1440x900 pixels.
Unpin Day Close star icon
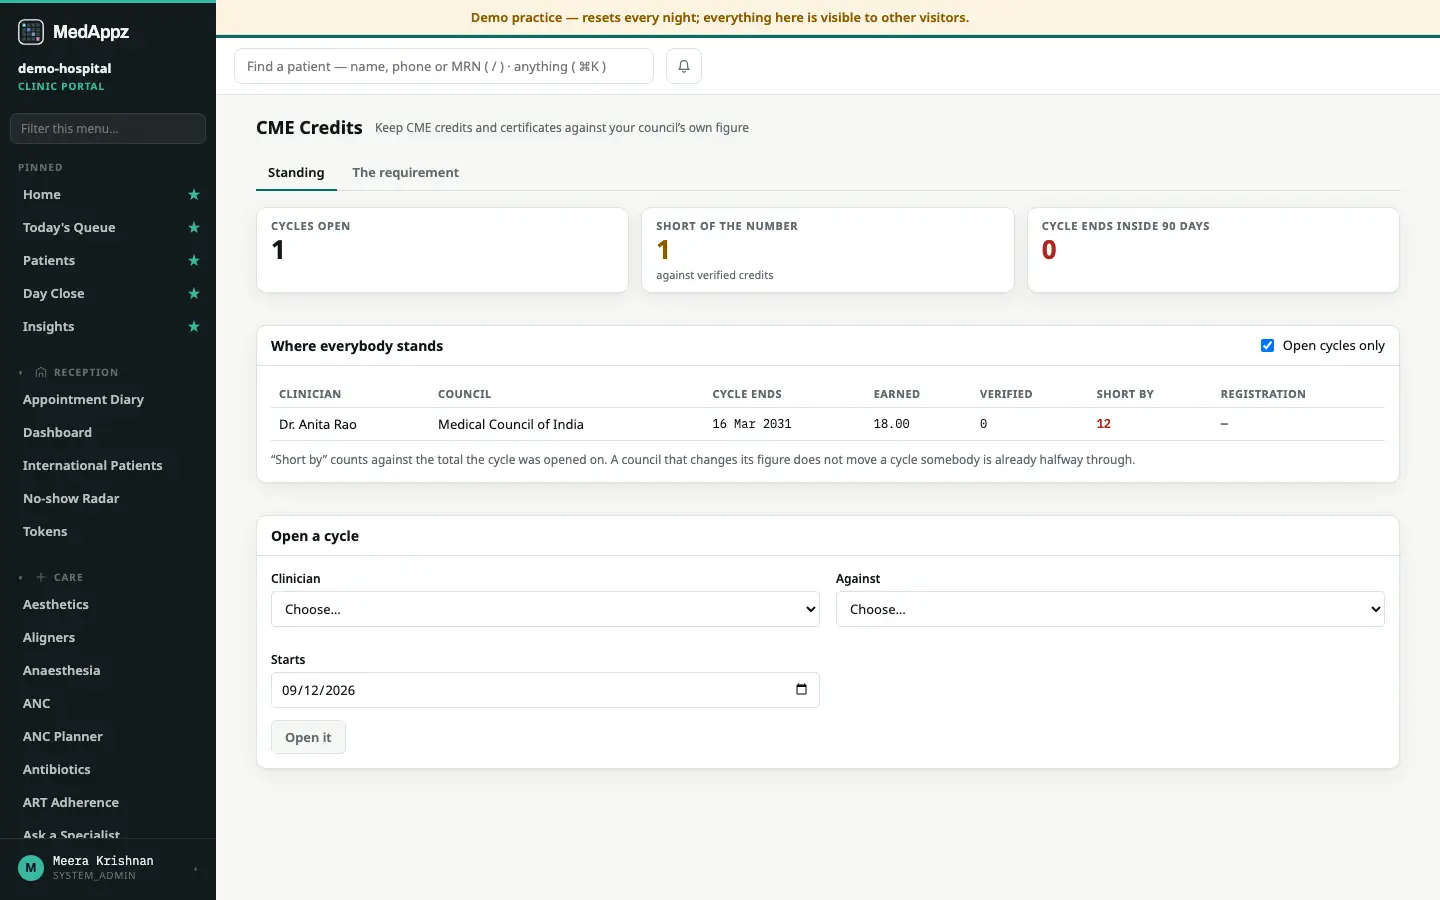194,294
